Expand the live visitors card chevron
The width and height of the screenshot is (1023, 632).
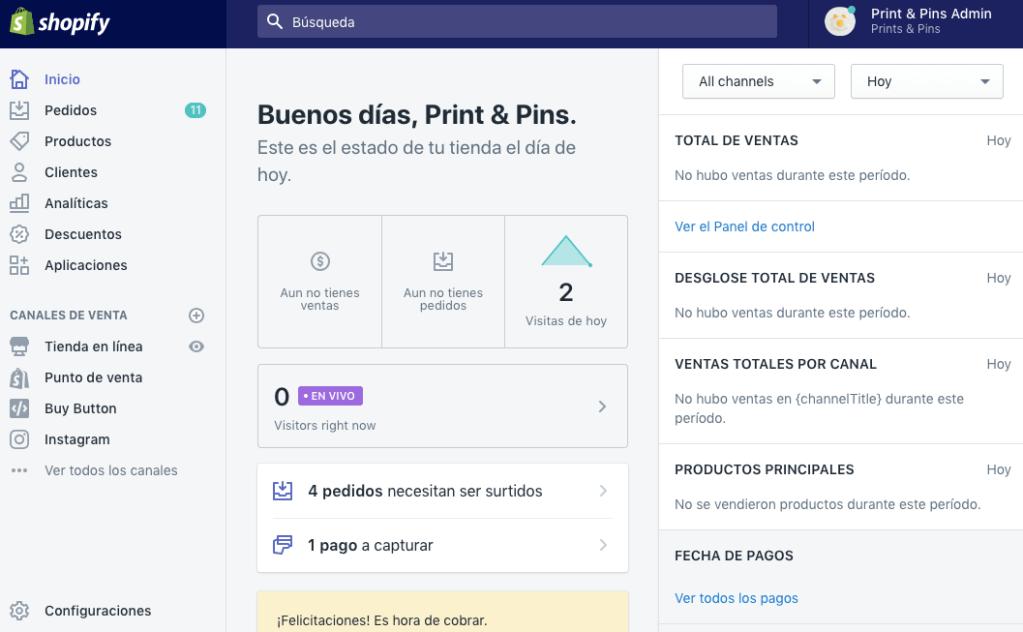tap(602, 406)
